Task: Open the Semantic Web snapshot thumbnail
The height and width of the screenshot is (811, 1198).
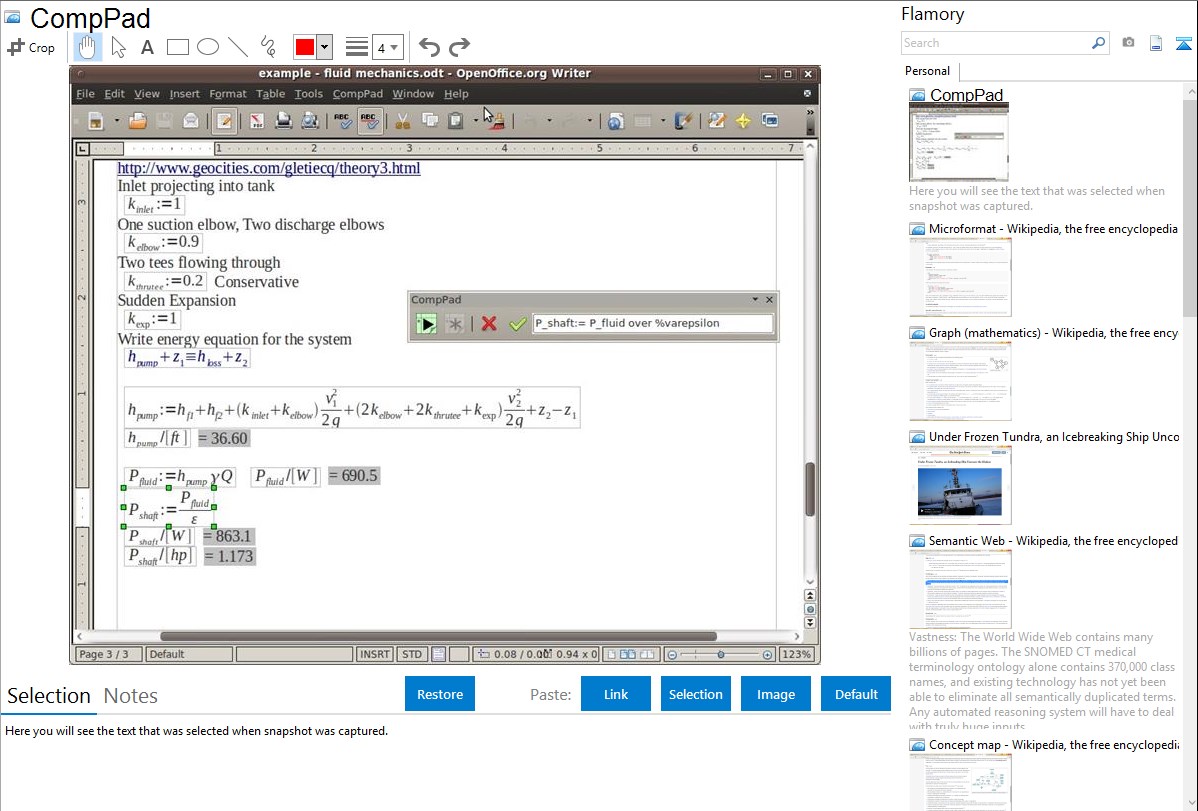Action: [960, 589]
